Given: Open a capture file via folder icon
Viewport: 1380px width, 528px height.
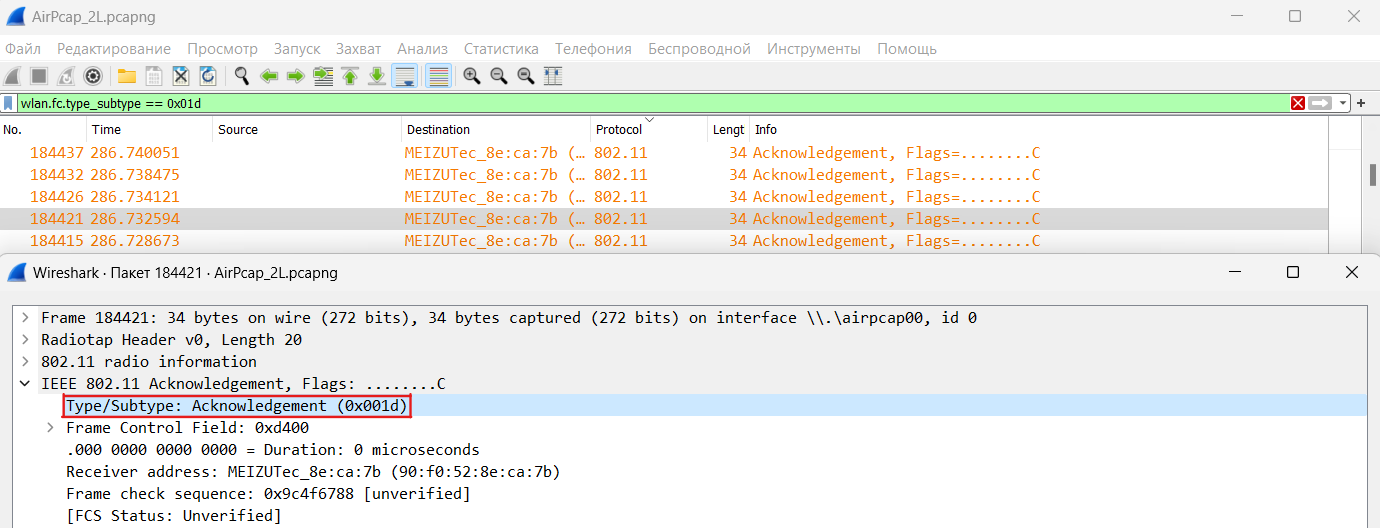Looking at the screenshot, I should 127,76.
